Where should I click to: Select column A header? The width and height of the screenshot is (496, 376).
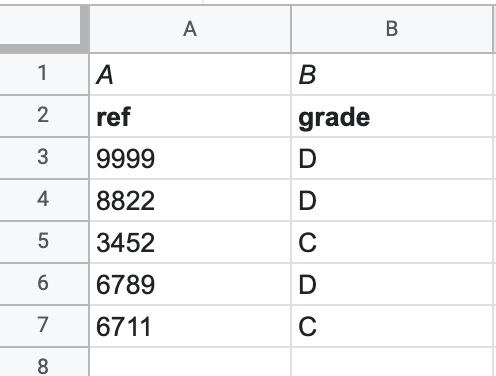pyautogui.click(x=190, y=29)
